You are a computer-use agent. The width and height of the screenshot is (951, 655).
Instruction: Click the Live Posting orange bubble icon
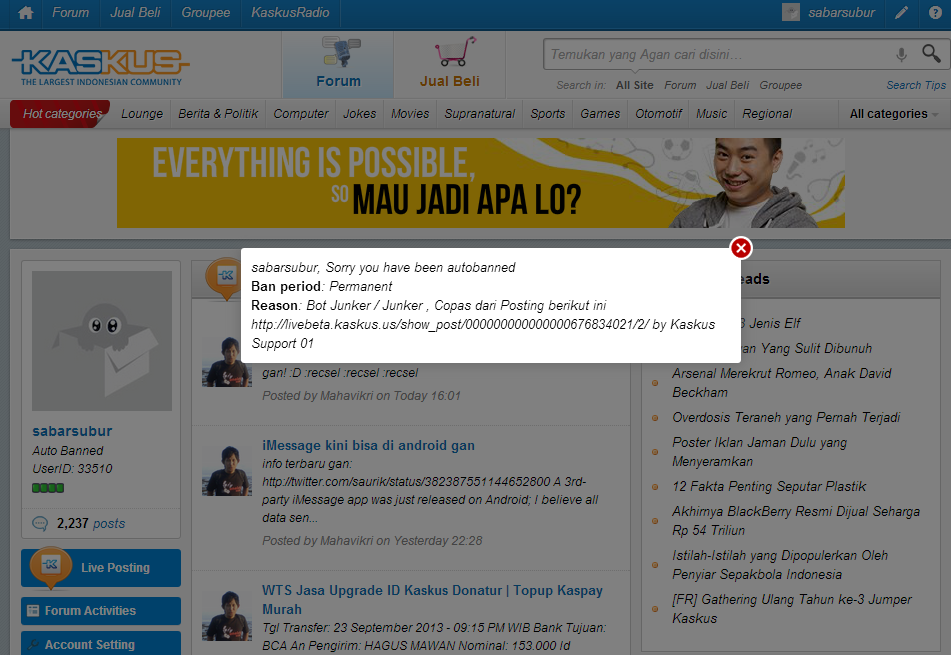(51, 568)
